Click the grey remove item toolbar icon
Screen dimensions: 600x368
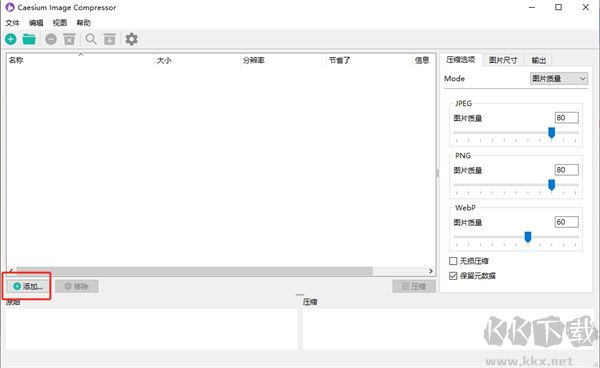[x=51, y=39]
